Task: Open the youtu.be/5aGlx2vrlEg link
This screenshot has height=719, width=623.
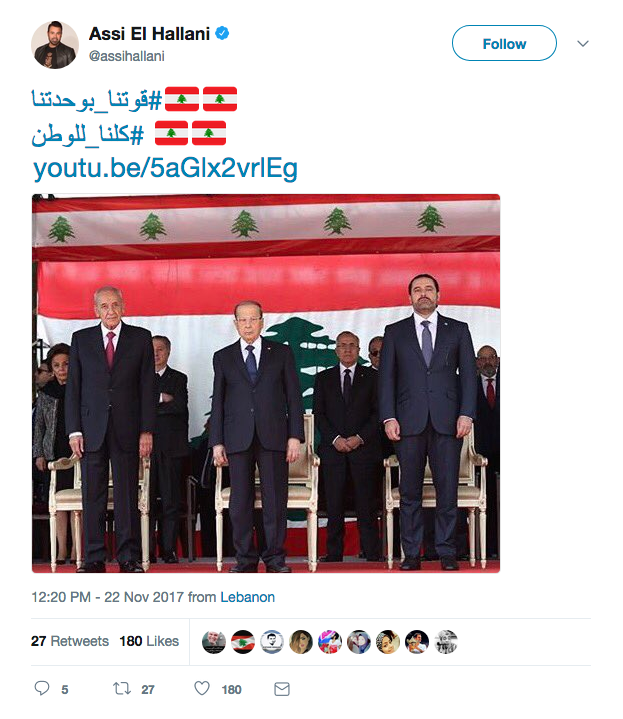Action: click(x=165, y=168)
